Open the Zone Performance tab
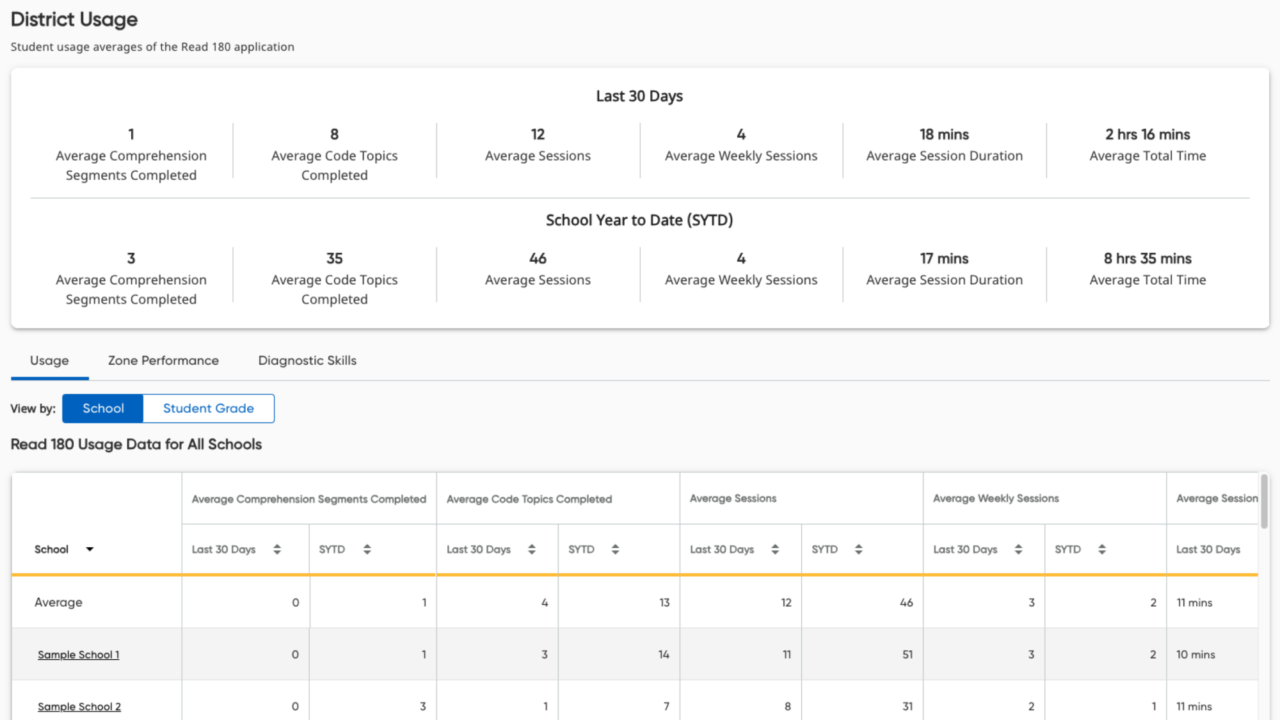 pos(163,361)
